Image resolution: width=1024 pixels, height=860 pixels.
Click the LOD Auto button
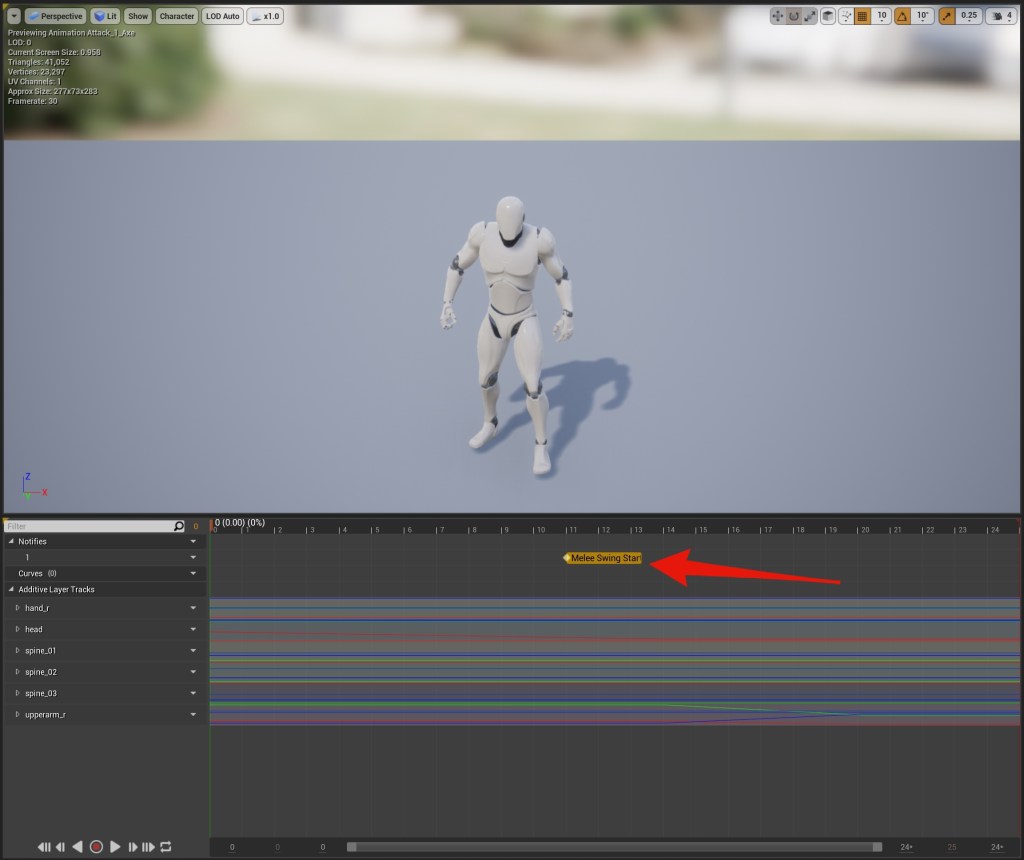pyautogui.click(x=222, y=16)
